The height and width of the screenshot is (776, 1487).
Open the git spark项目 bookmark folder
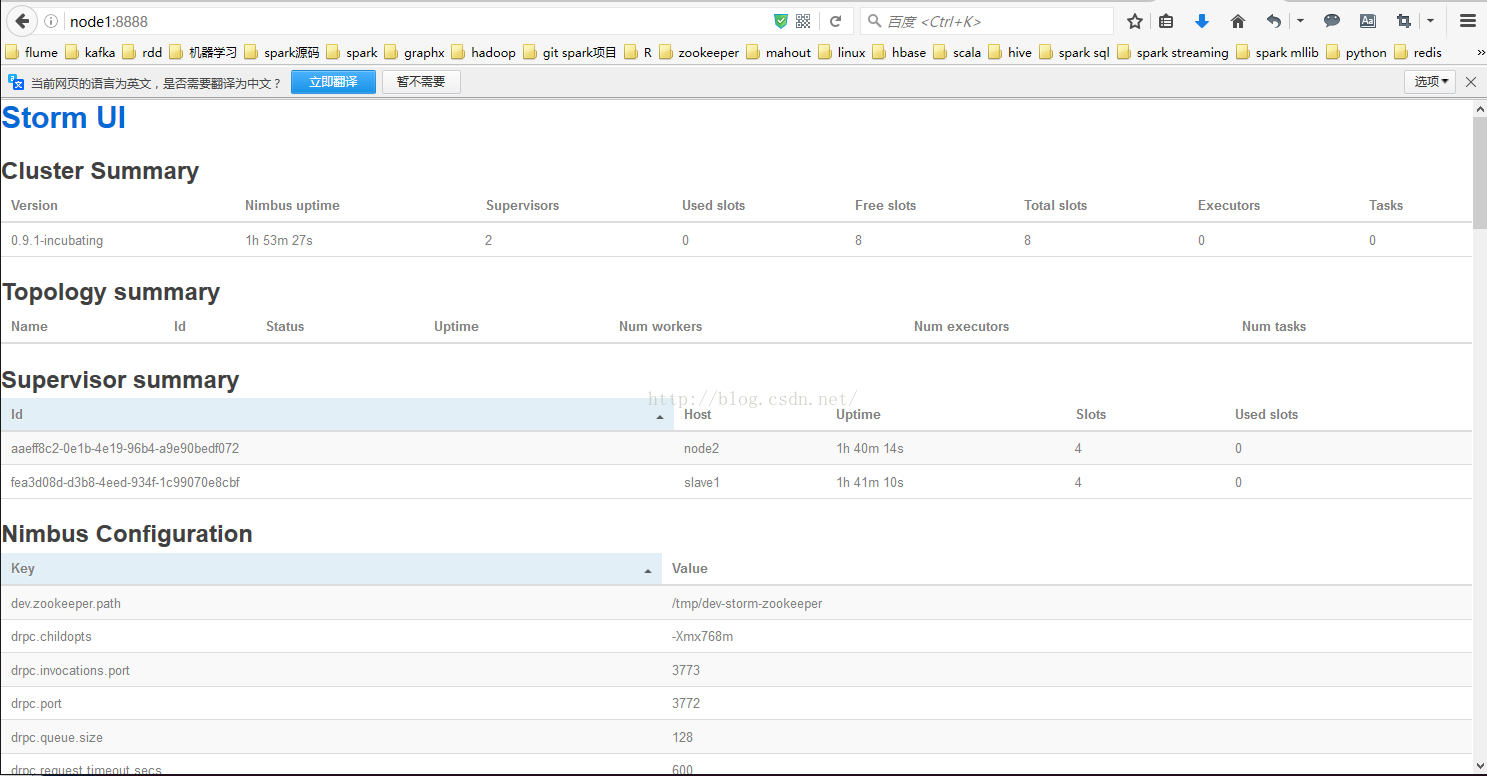570,53
